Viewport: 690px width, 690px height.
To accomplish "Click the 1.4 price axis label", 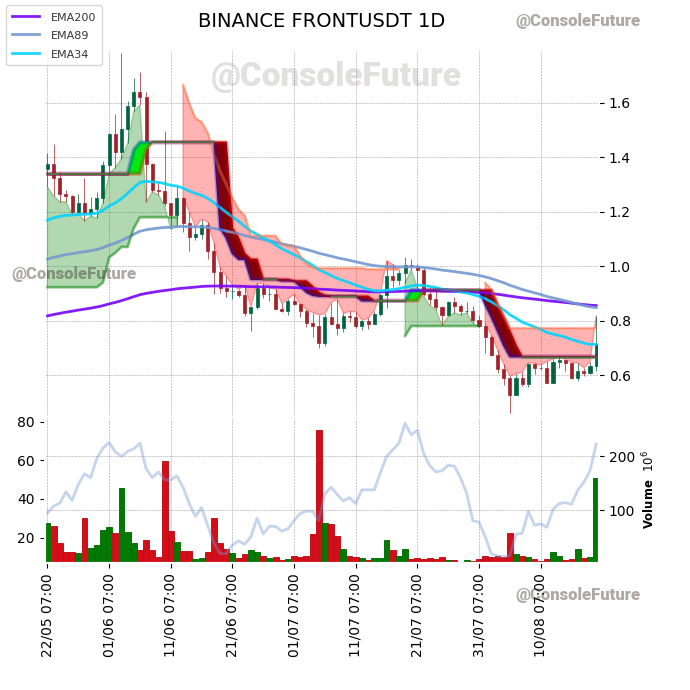I will (620, 158).
